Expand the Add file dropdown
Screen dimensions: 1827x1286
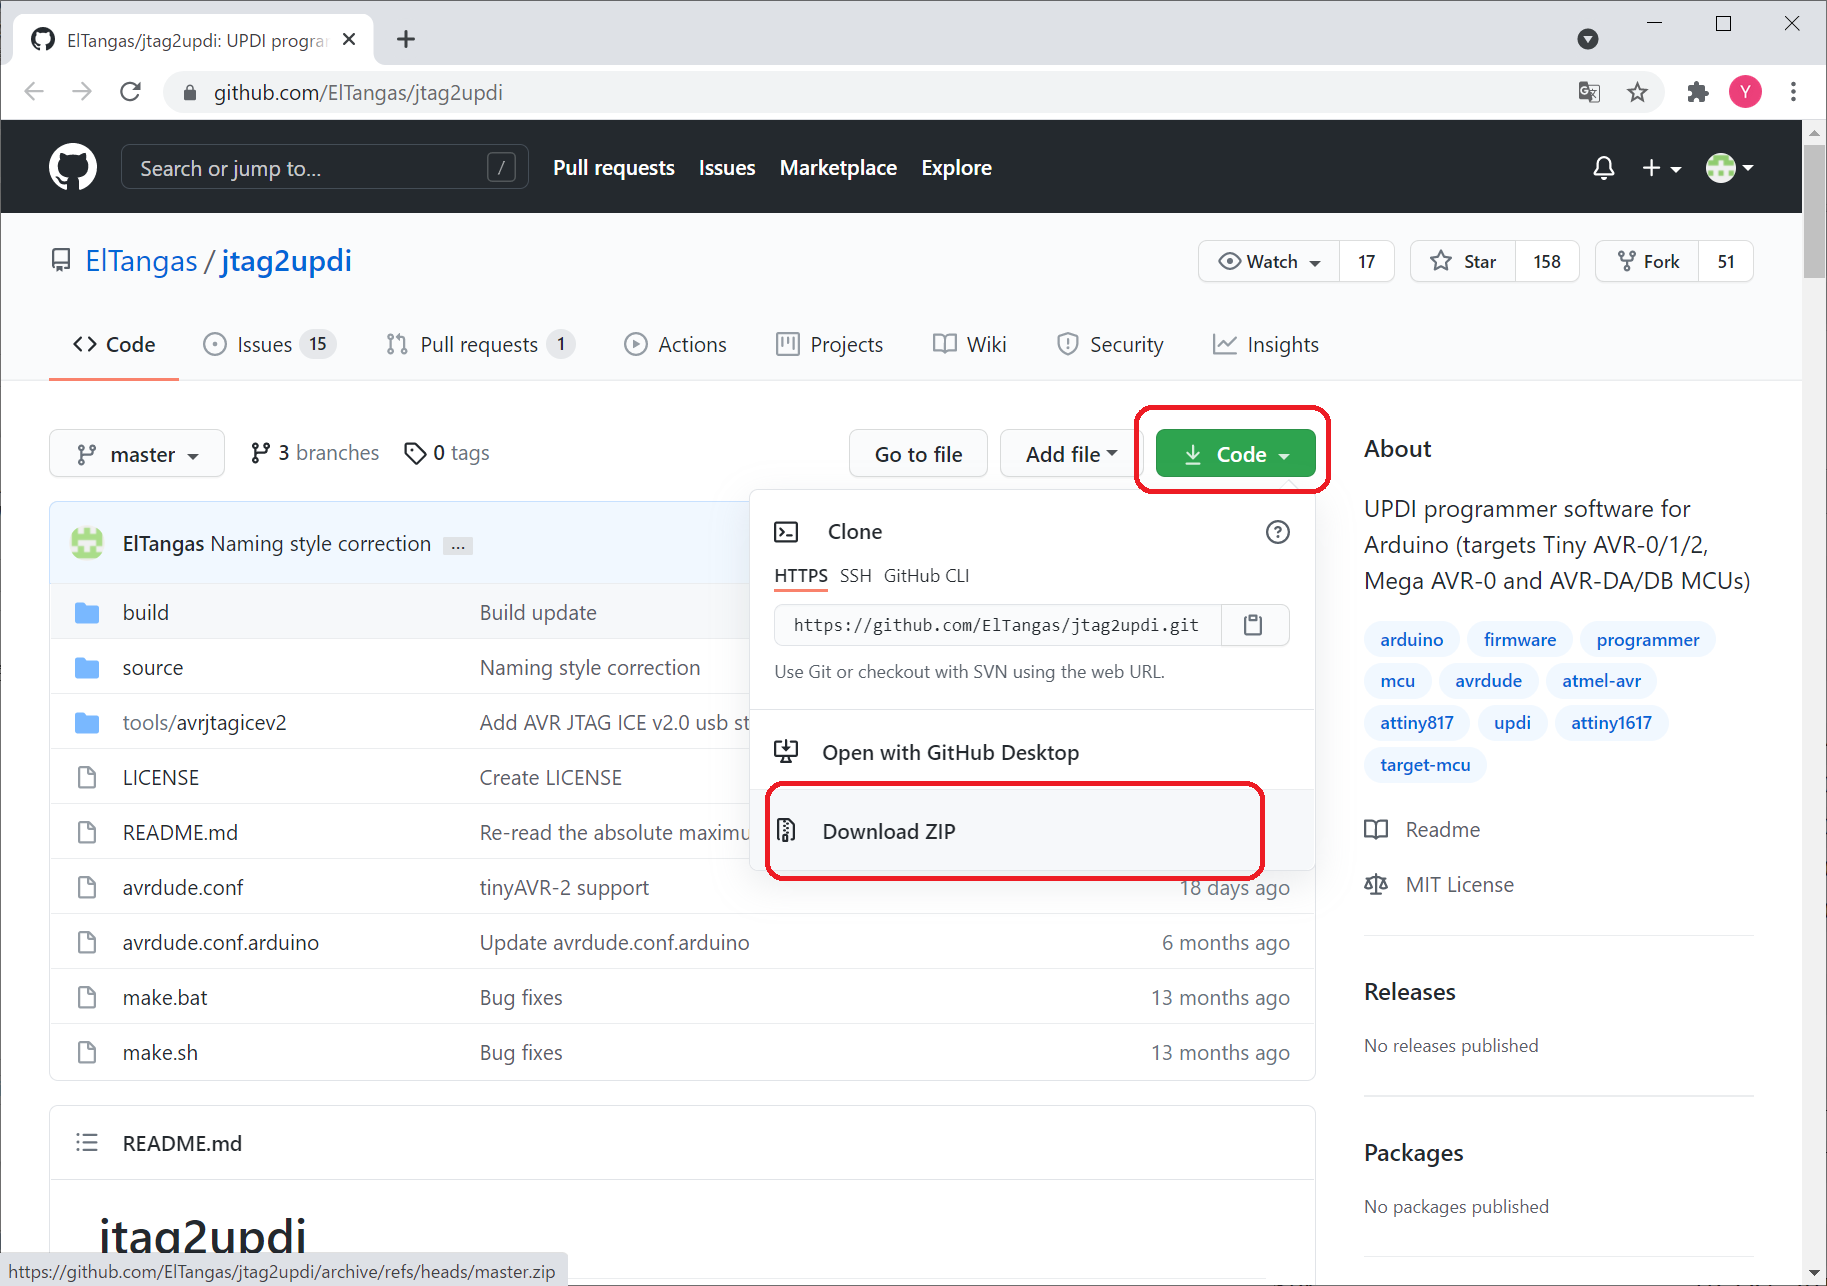click(1071, 454)
